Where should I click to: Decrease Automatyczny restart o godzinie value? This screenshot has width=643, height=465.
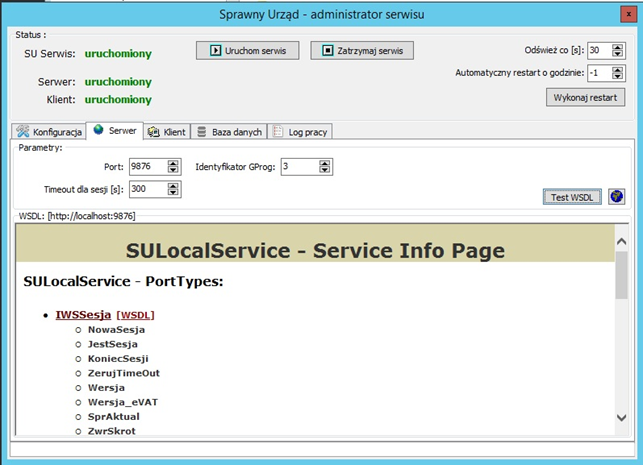[x=617, y=77]
